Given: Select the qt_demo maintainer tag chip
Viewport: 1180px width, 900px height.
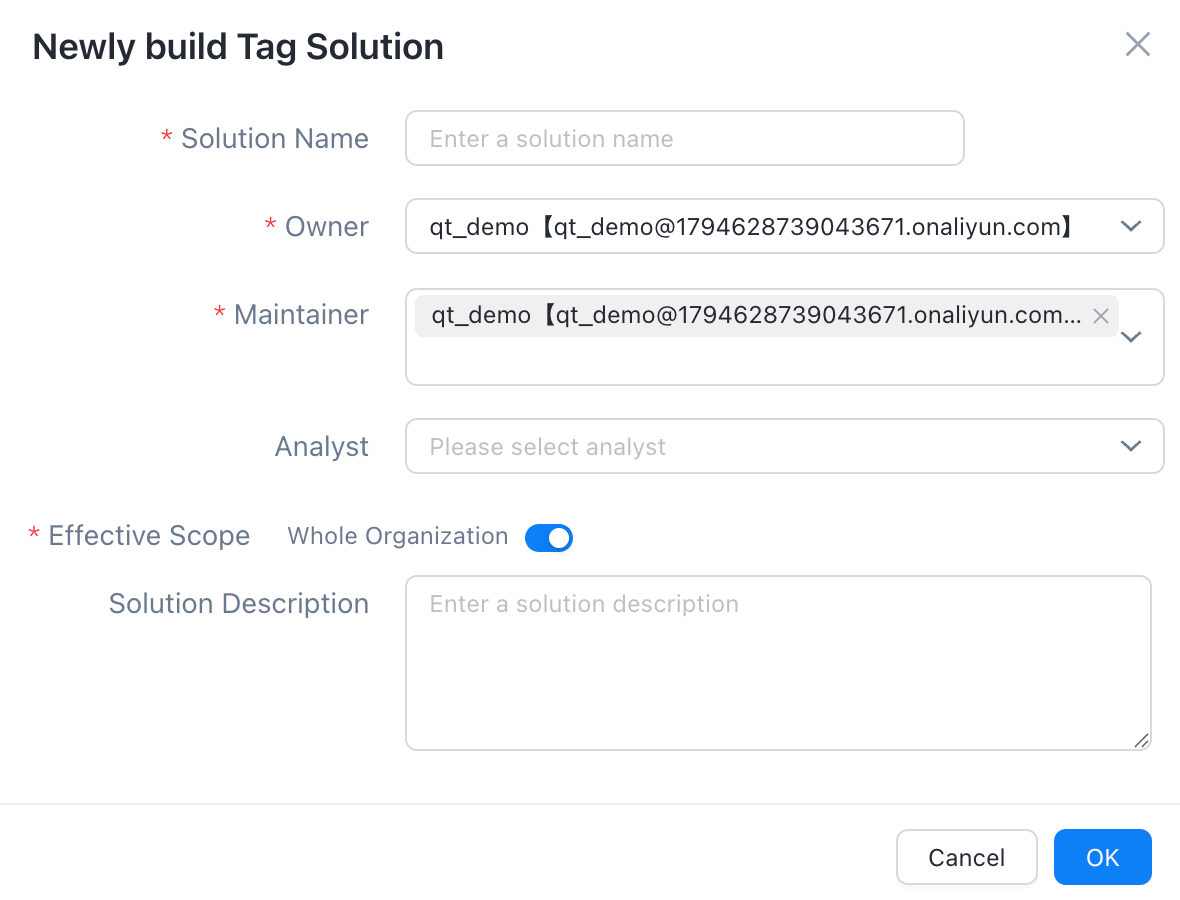Looking at the screenshot, I should [756, 315].
